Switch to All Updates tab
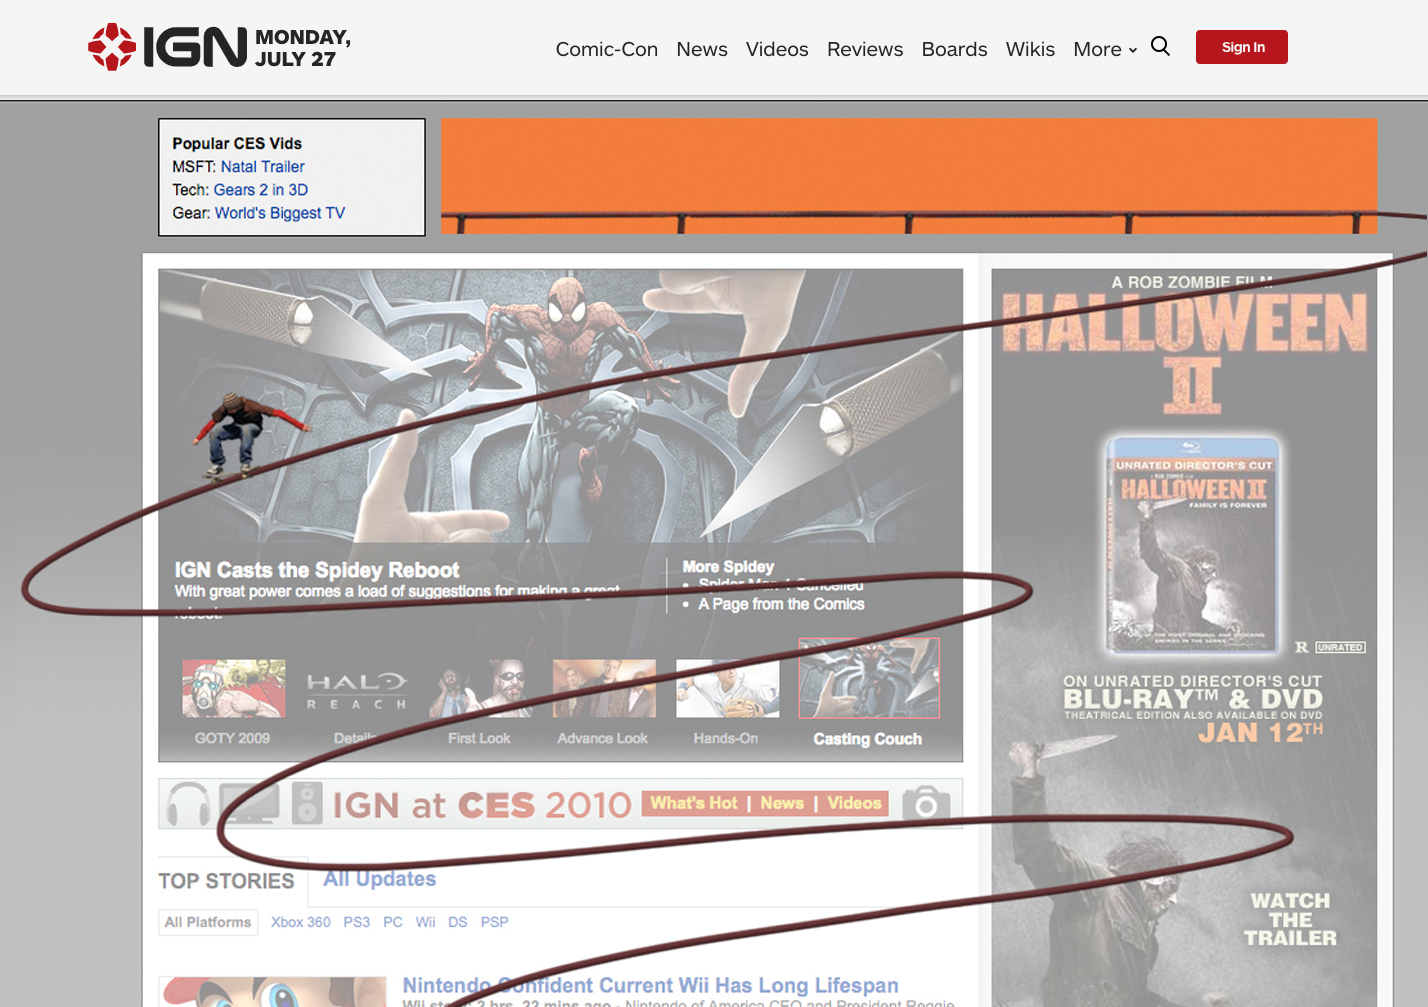 [379, 879]
